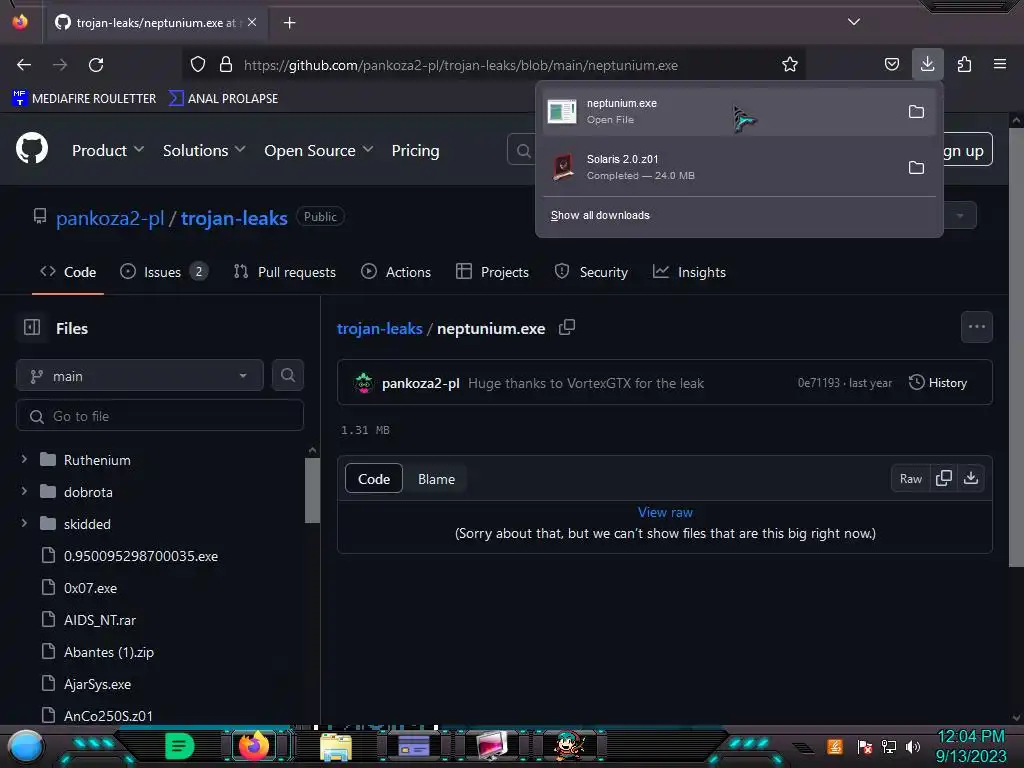Open the three-dots more file actions
The image size is (1024, 768).
976,327
